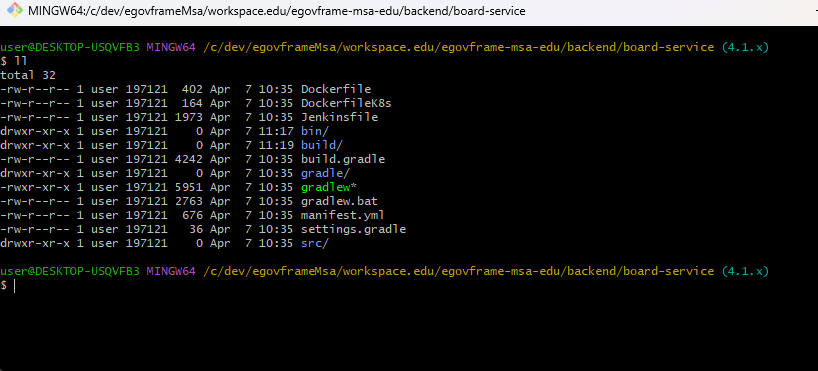Image resolution: width=818 pixels, height=371 pixels.
Task: Click the file size 4242 value
Action: point(189,159)
